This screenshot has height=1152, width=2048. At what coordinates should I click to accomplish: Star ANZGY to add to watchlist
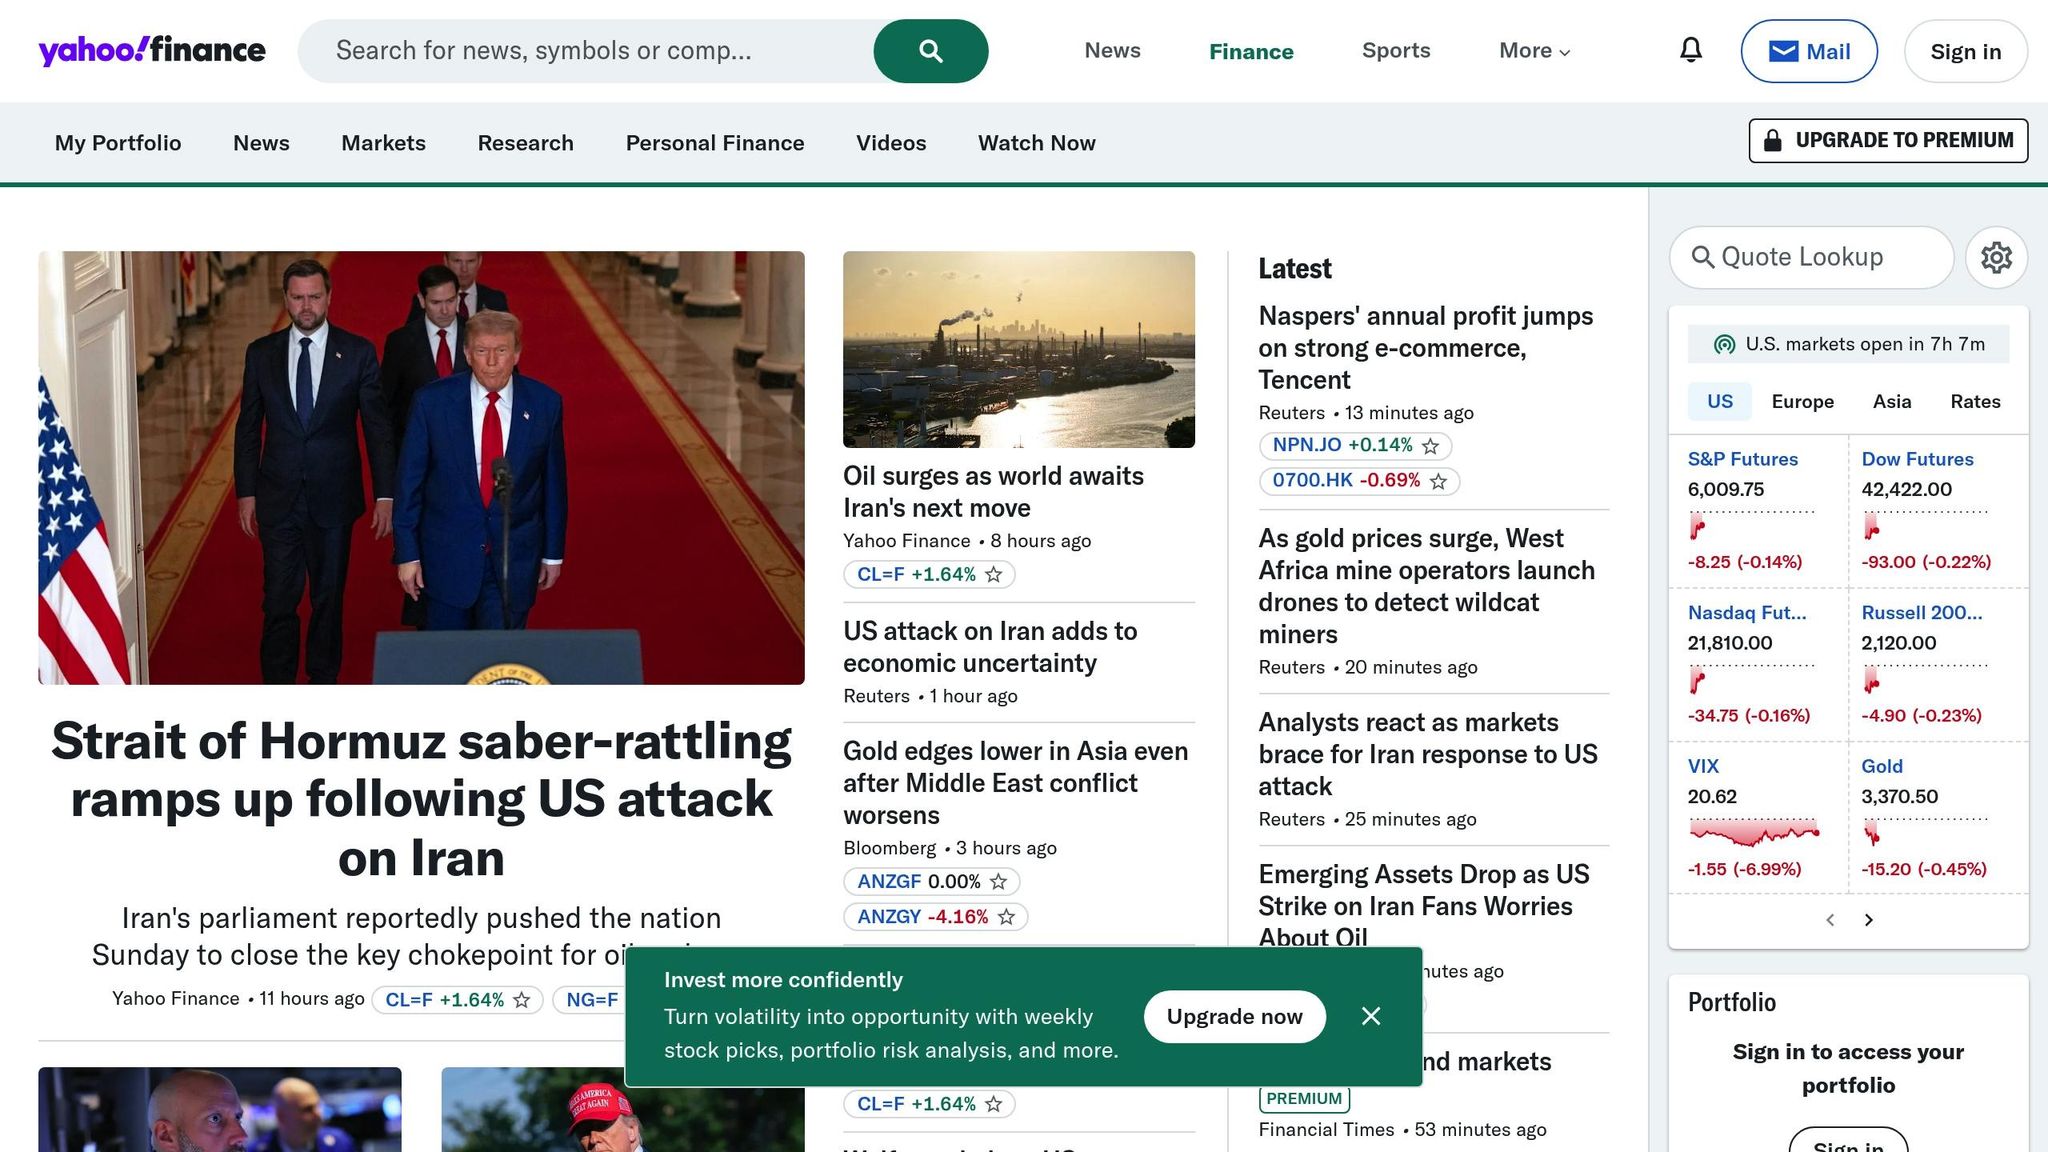[x=1006, y=916]
